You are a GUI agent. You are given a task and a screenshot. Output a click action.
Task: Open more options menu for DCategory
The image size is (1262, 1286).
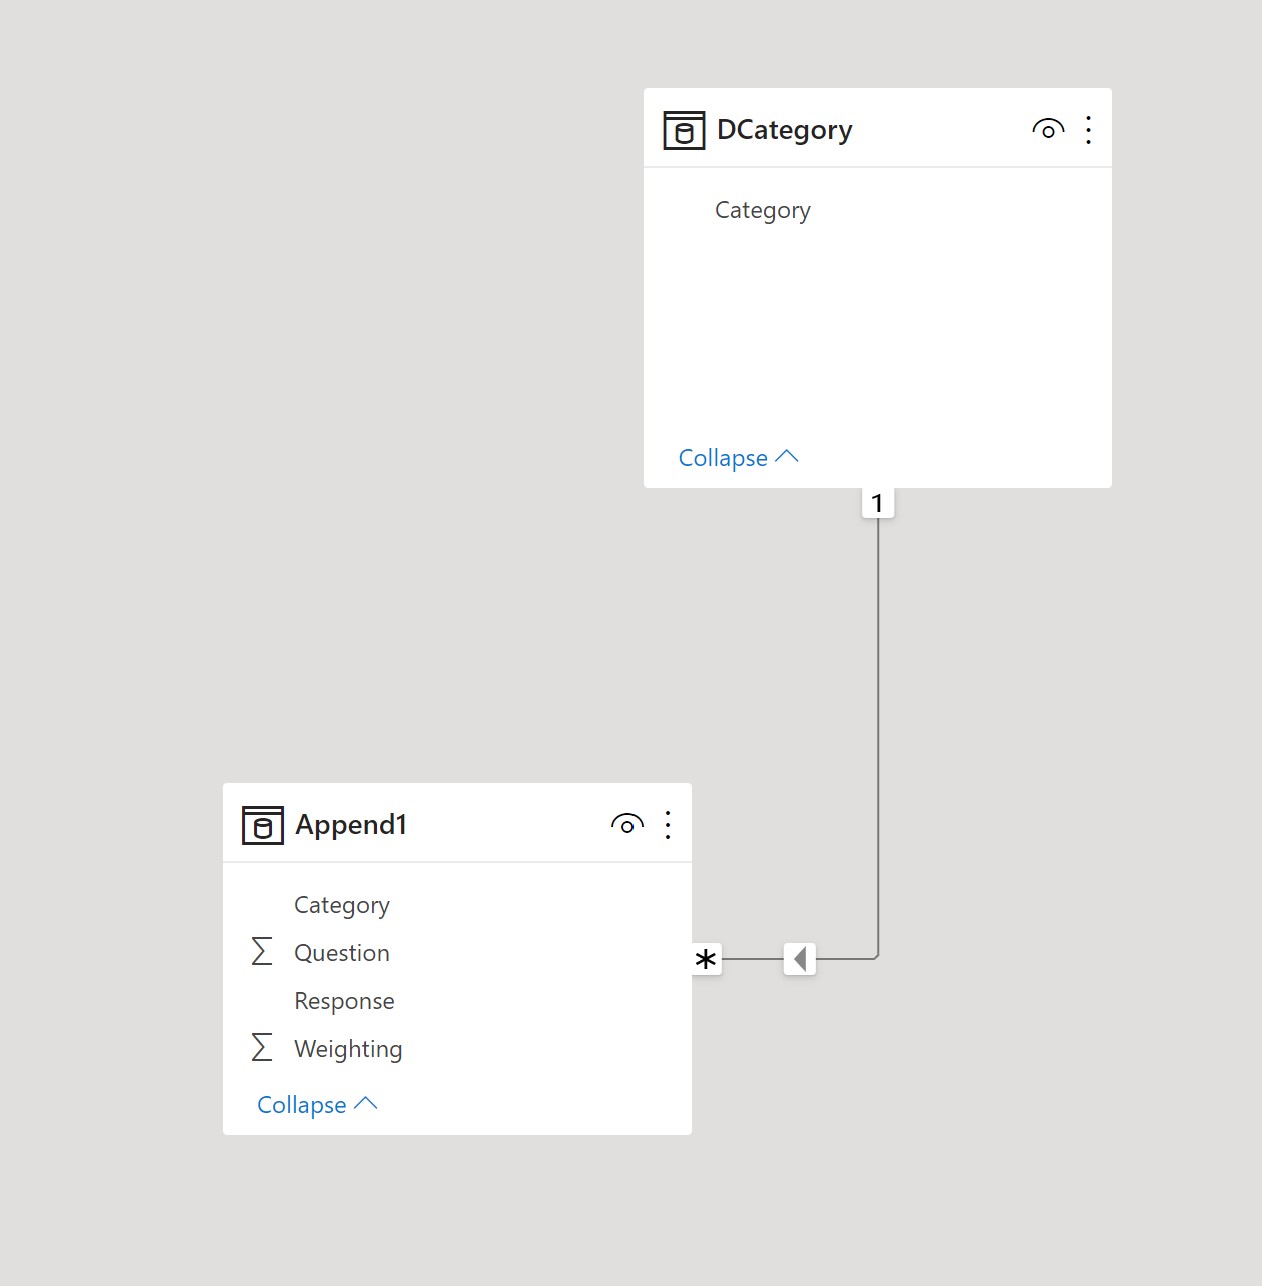1088,129
